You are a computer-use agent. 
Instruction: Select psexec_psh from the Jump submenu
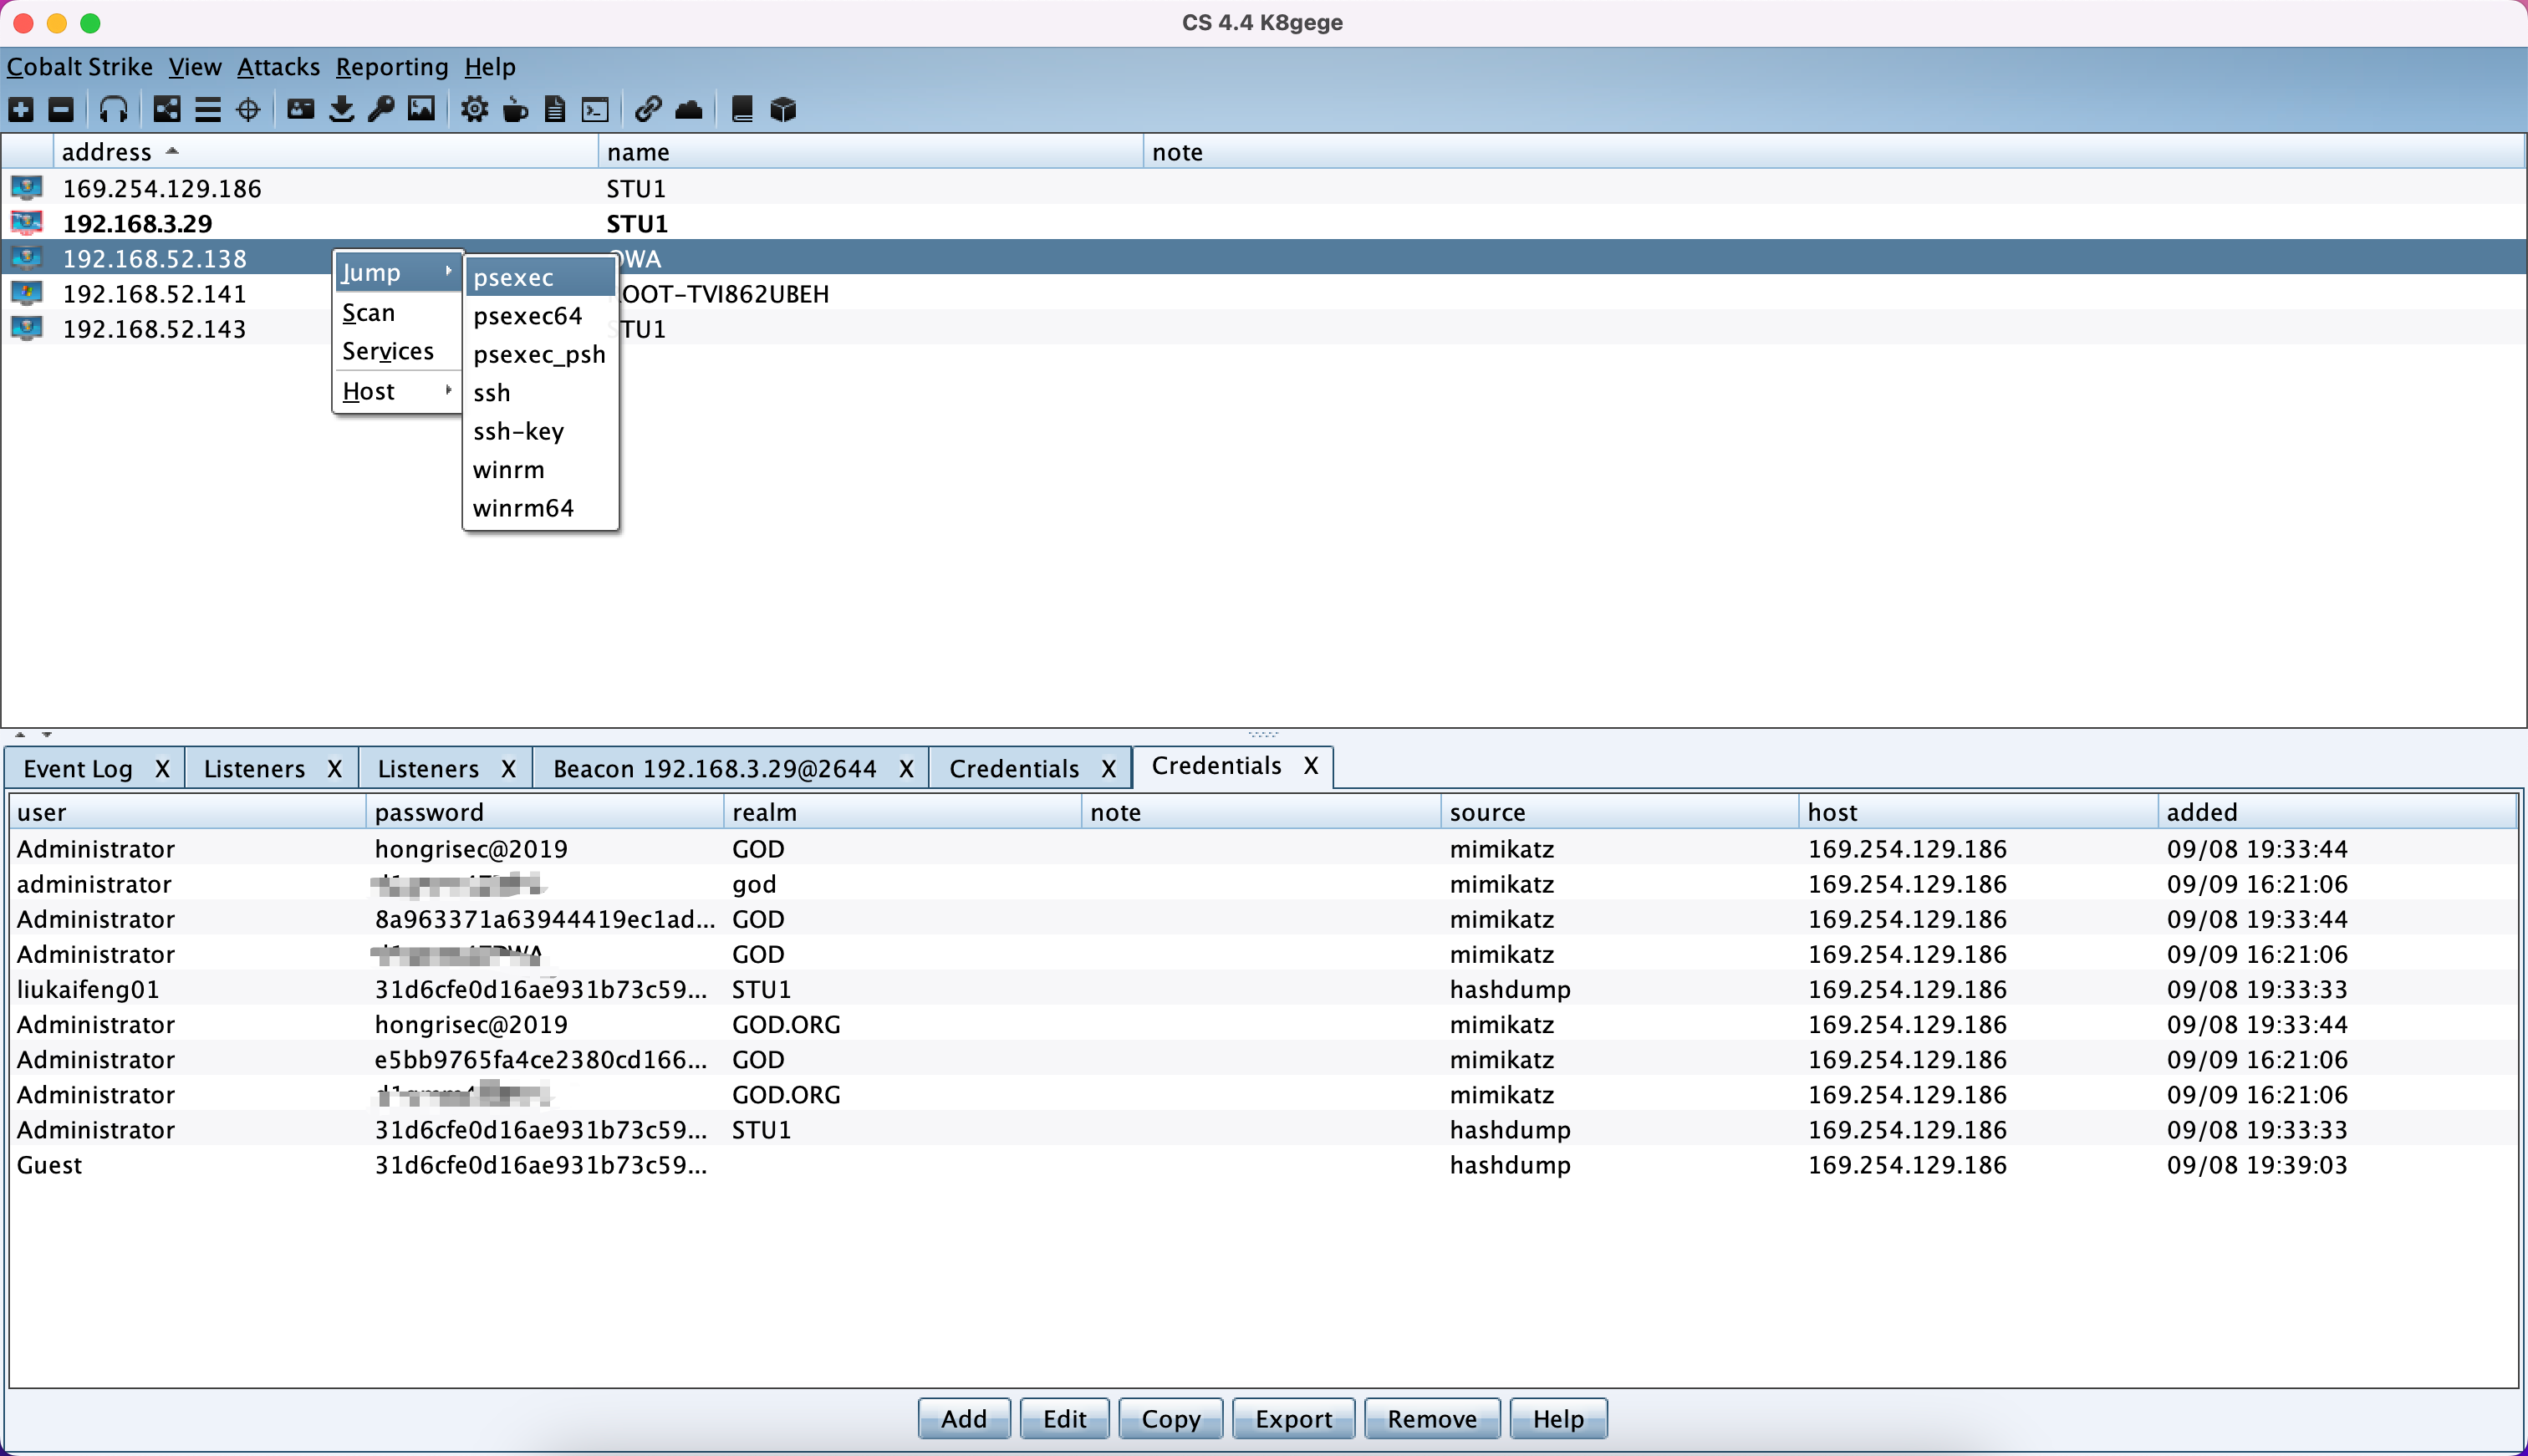(540, 354)
